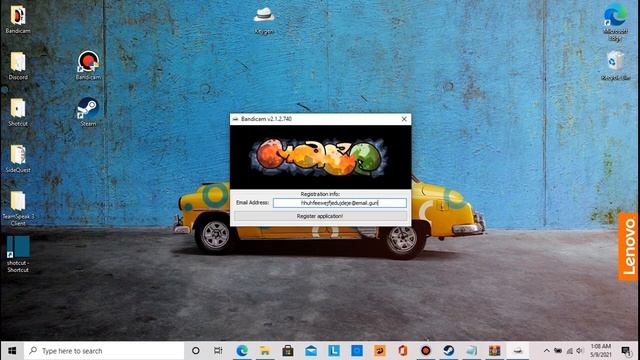The height and width of the screenshot is (360, 640).
Task: Open Microsoft Store from the taskbar
Action: click(x=288, y=351)
